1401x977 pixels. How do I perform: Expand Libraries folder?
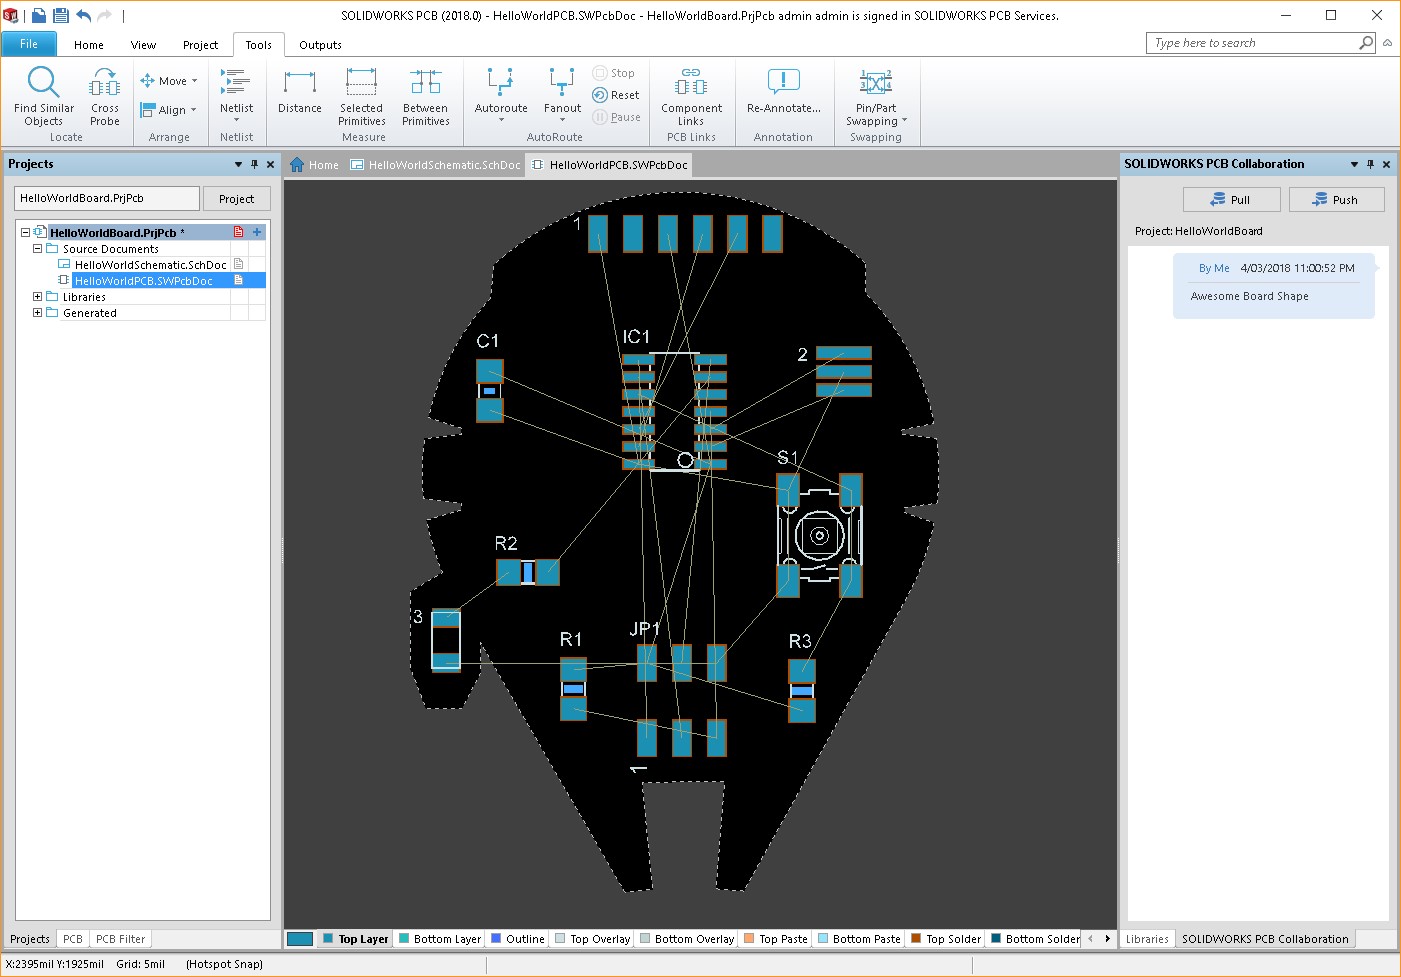(37, 296)
